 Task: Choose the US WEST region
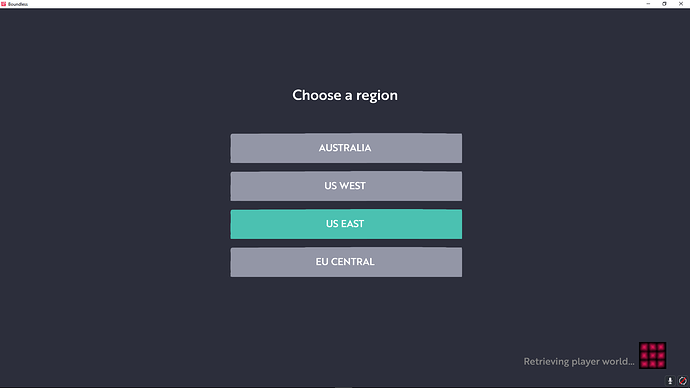click(x=346, y=186)
